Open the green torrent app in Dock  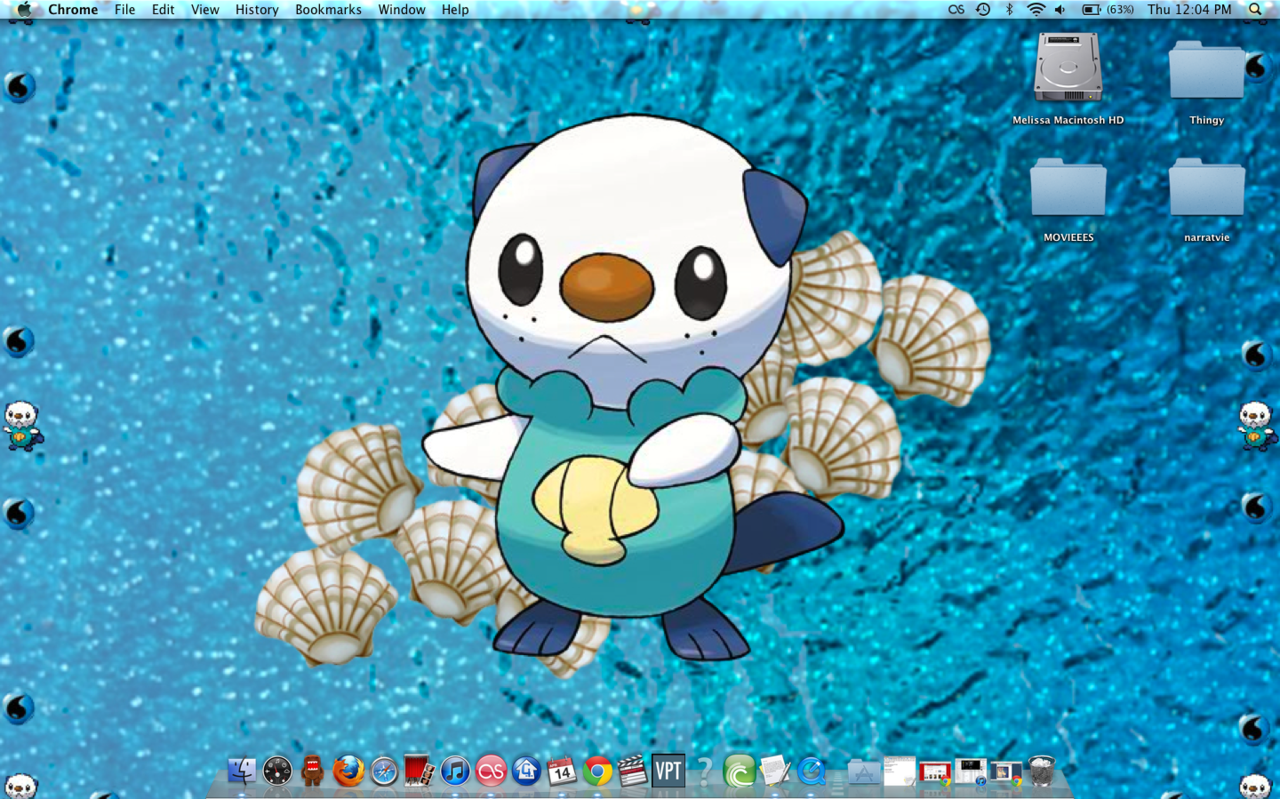click(x=739, y=770)
